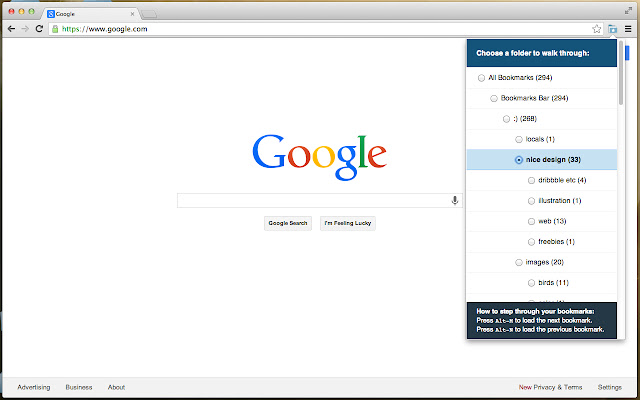Open the Chrome hamburger menu
The image size is (640, 400).
click(628, 29)
